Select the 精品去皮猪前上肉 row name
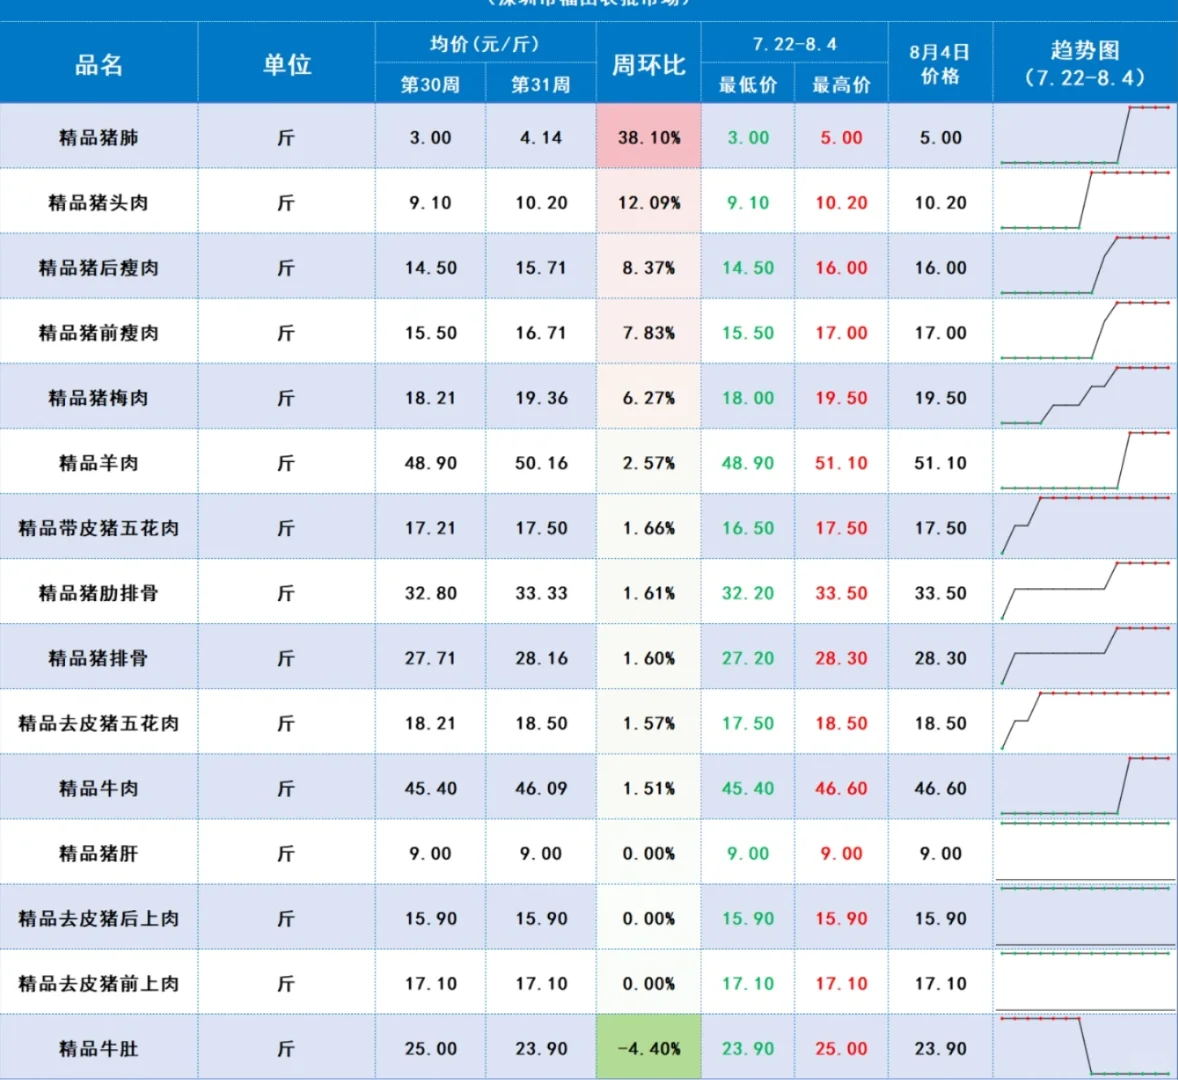The height and width of the screenshot is (1080, 1178). coord(98,984)
